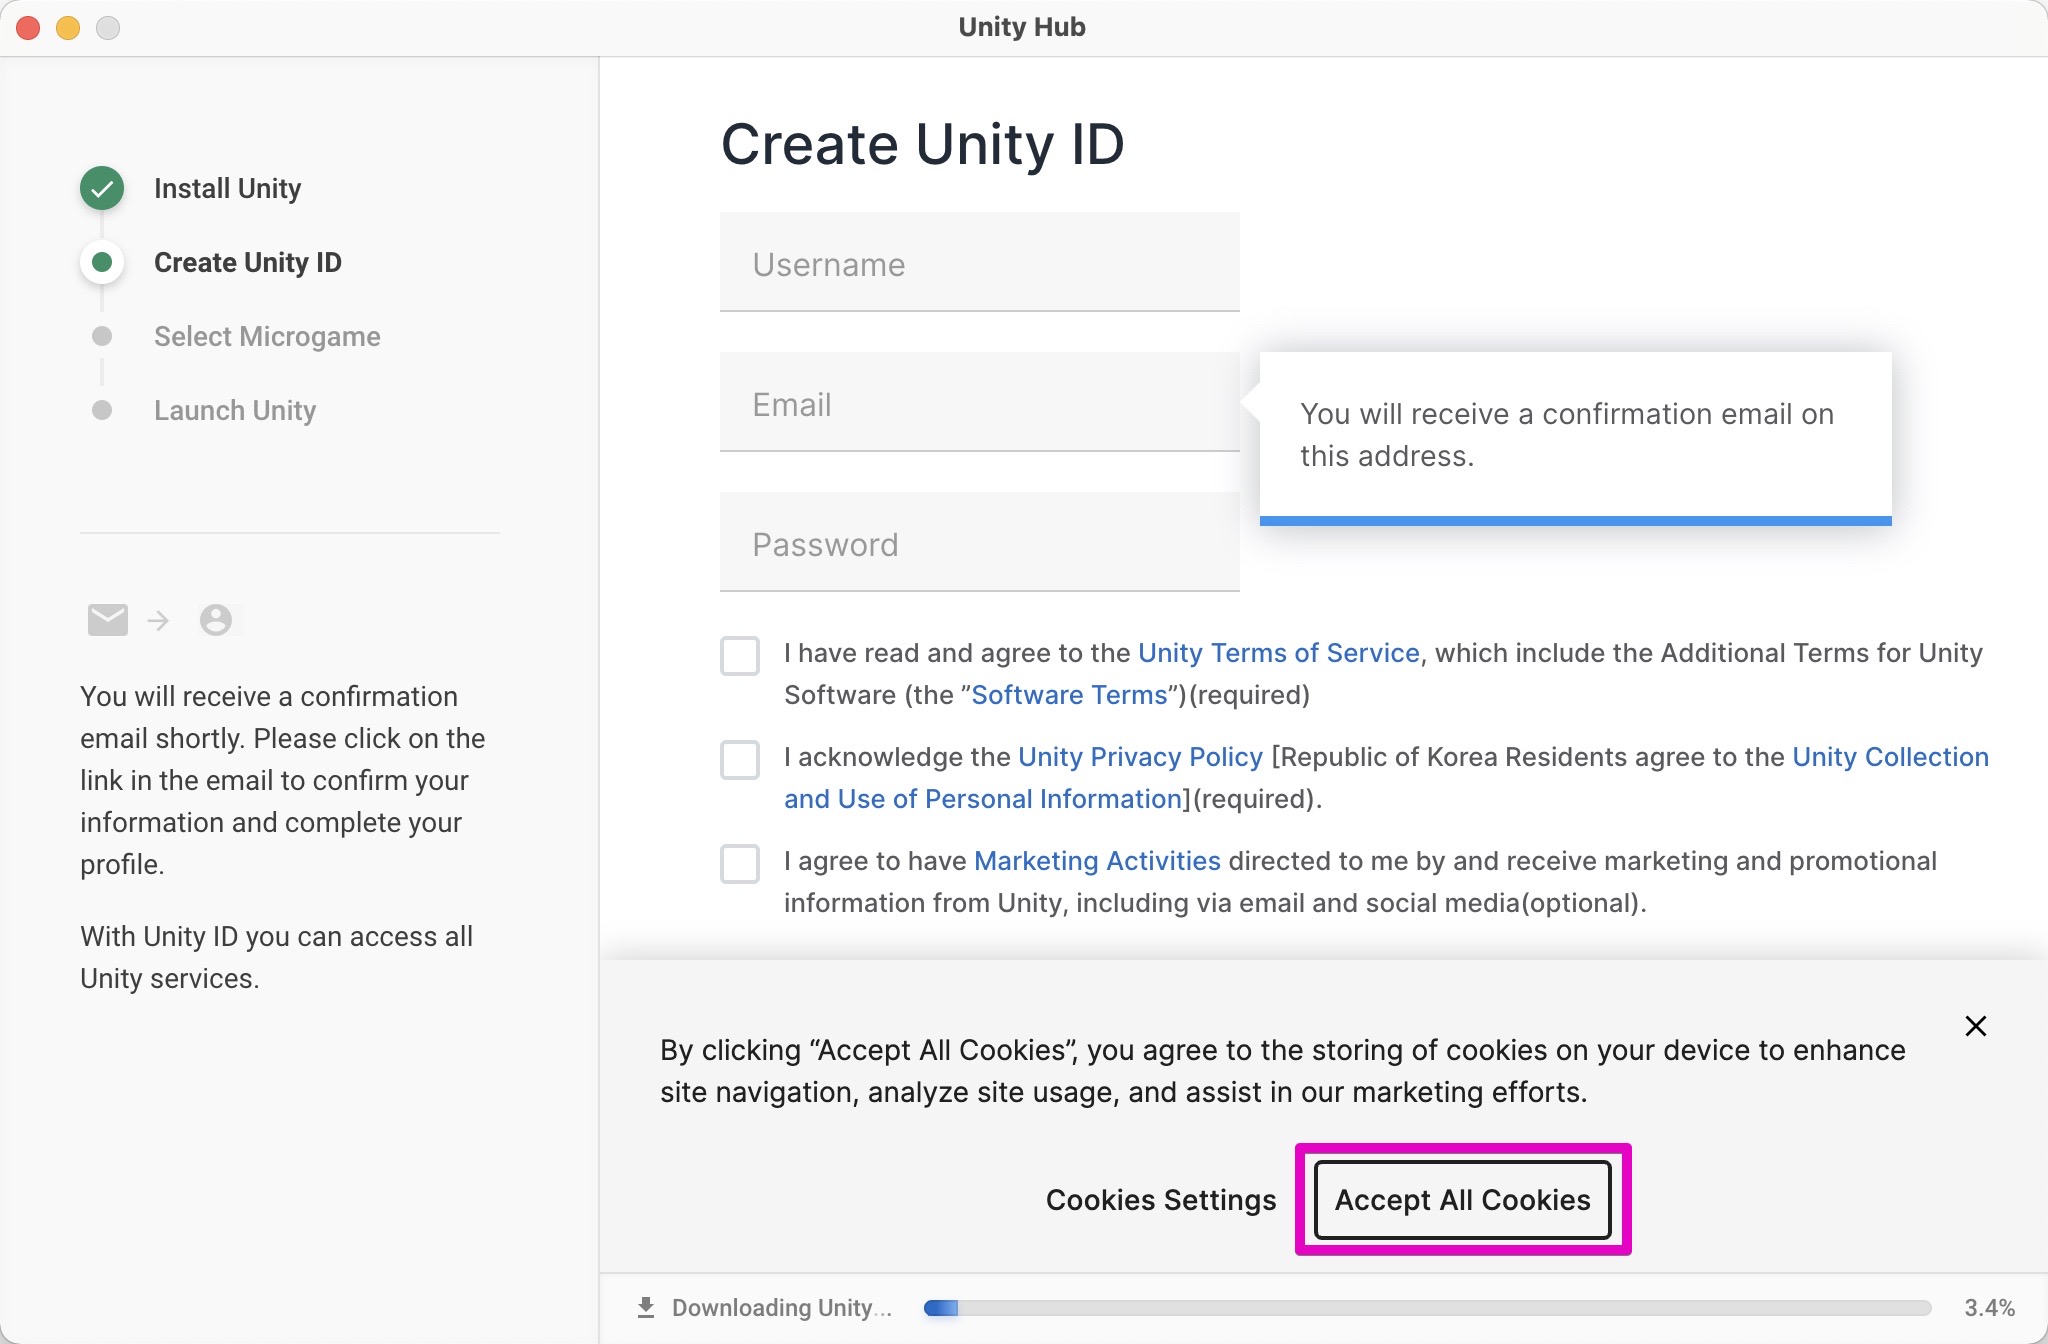Click the email envelope icon in sidebar
The image size is (2048, 1344).
tap(107, 620)
